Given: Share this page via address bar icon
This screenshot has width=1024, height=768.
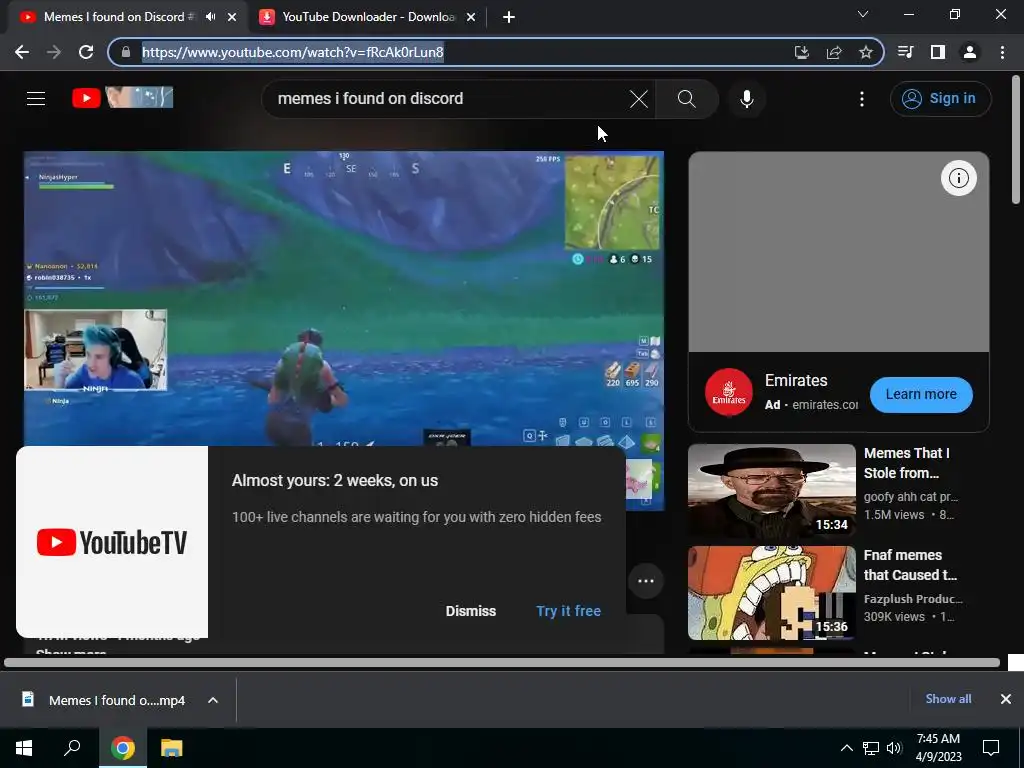Looking at the screenshot, I should pyautogui.click(x=834, y=52).
